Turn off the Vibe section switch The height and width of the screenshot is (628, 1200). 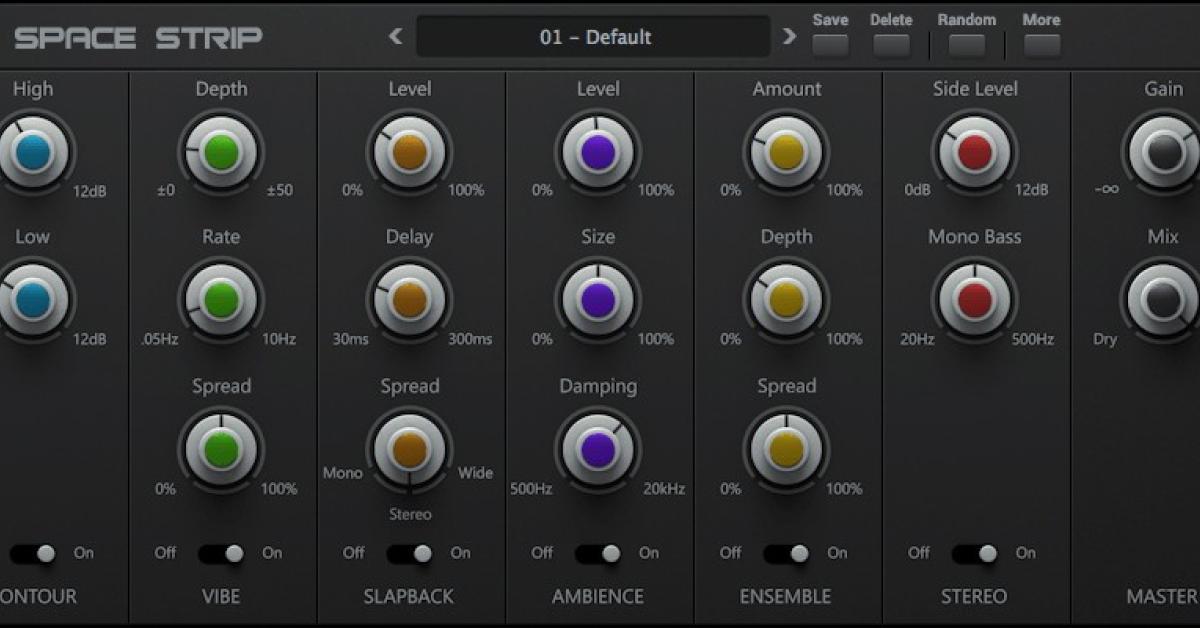point(221,551)
